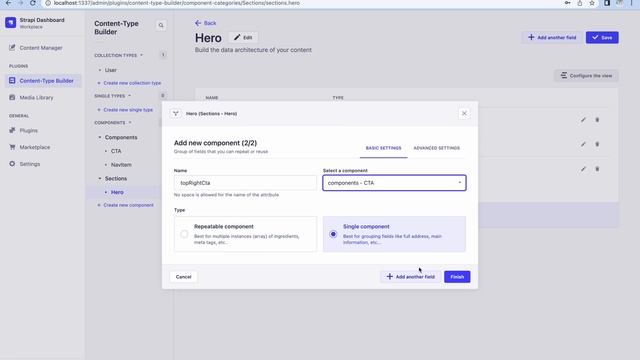The height and width of the screenshot is (360, 640).
Task: Select the CTA component
Action: (x=116, y=151)
